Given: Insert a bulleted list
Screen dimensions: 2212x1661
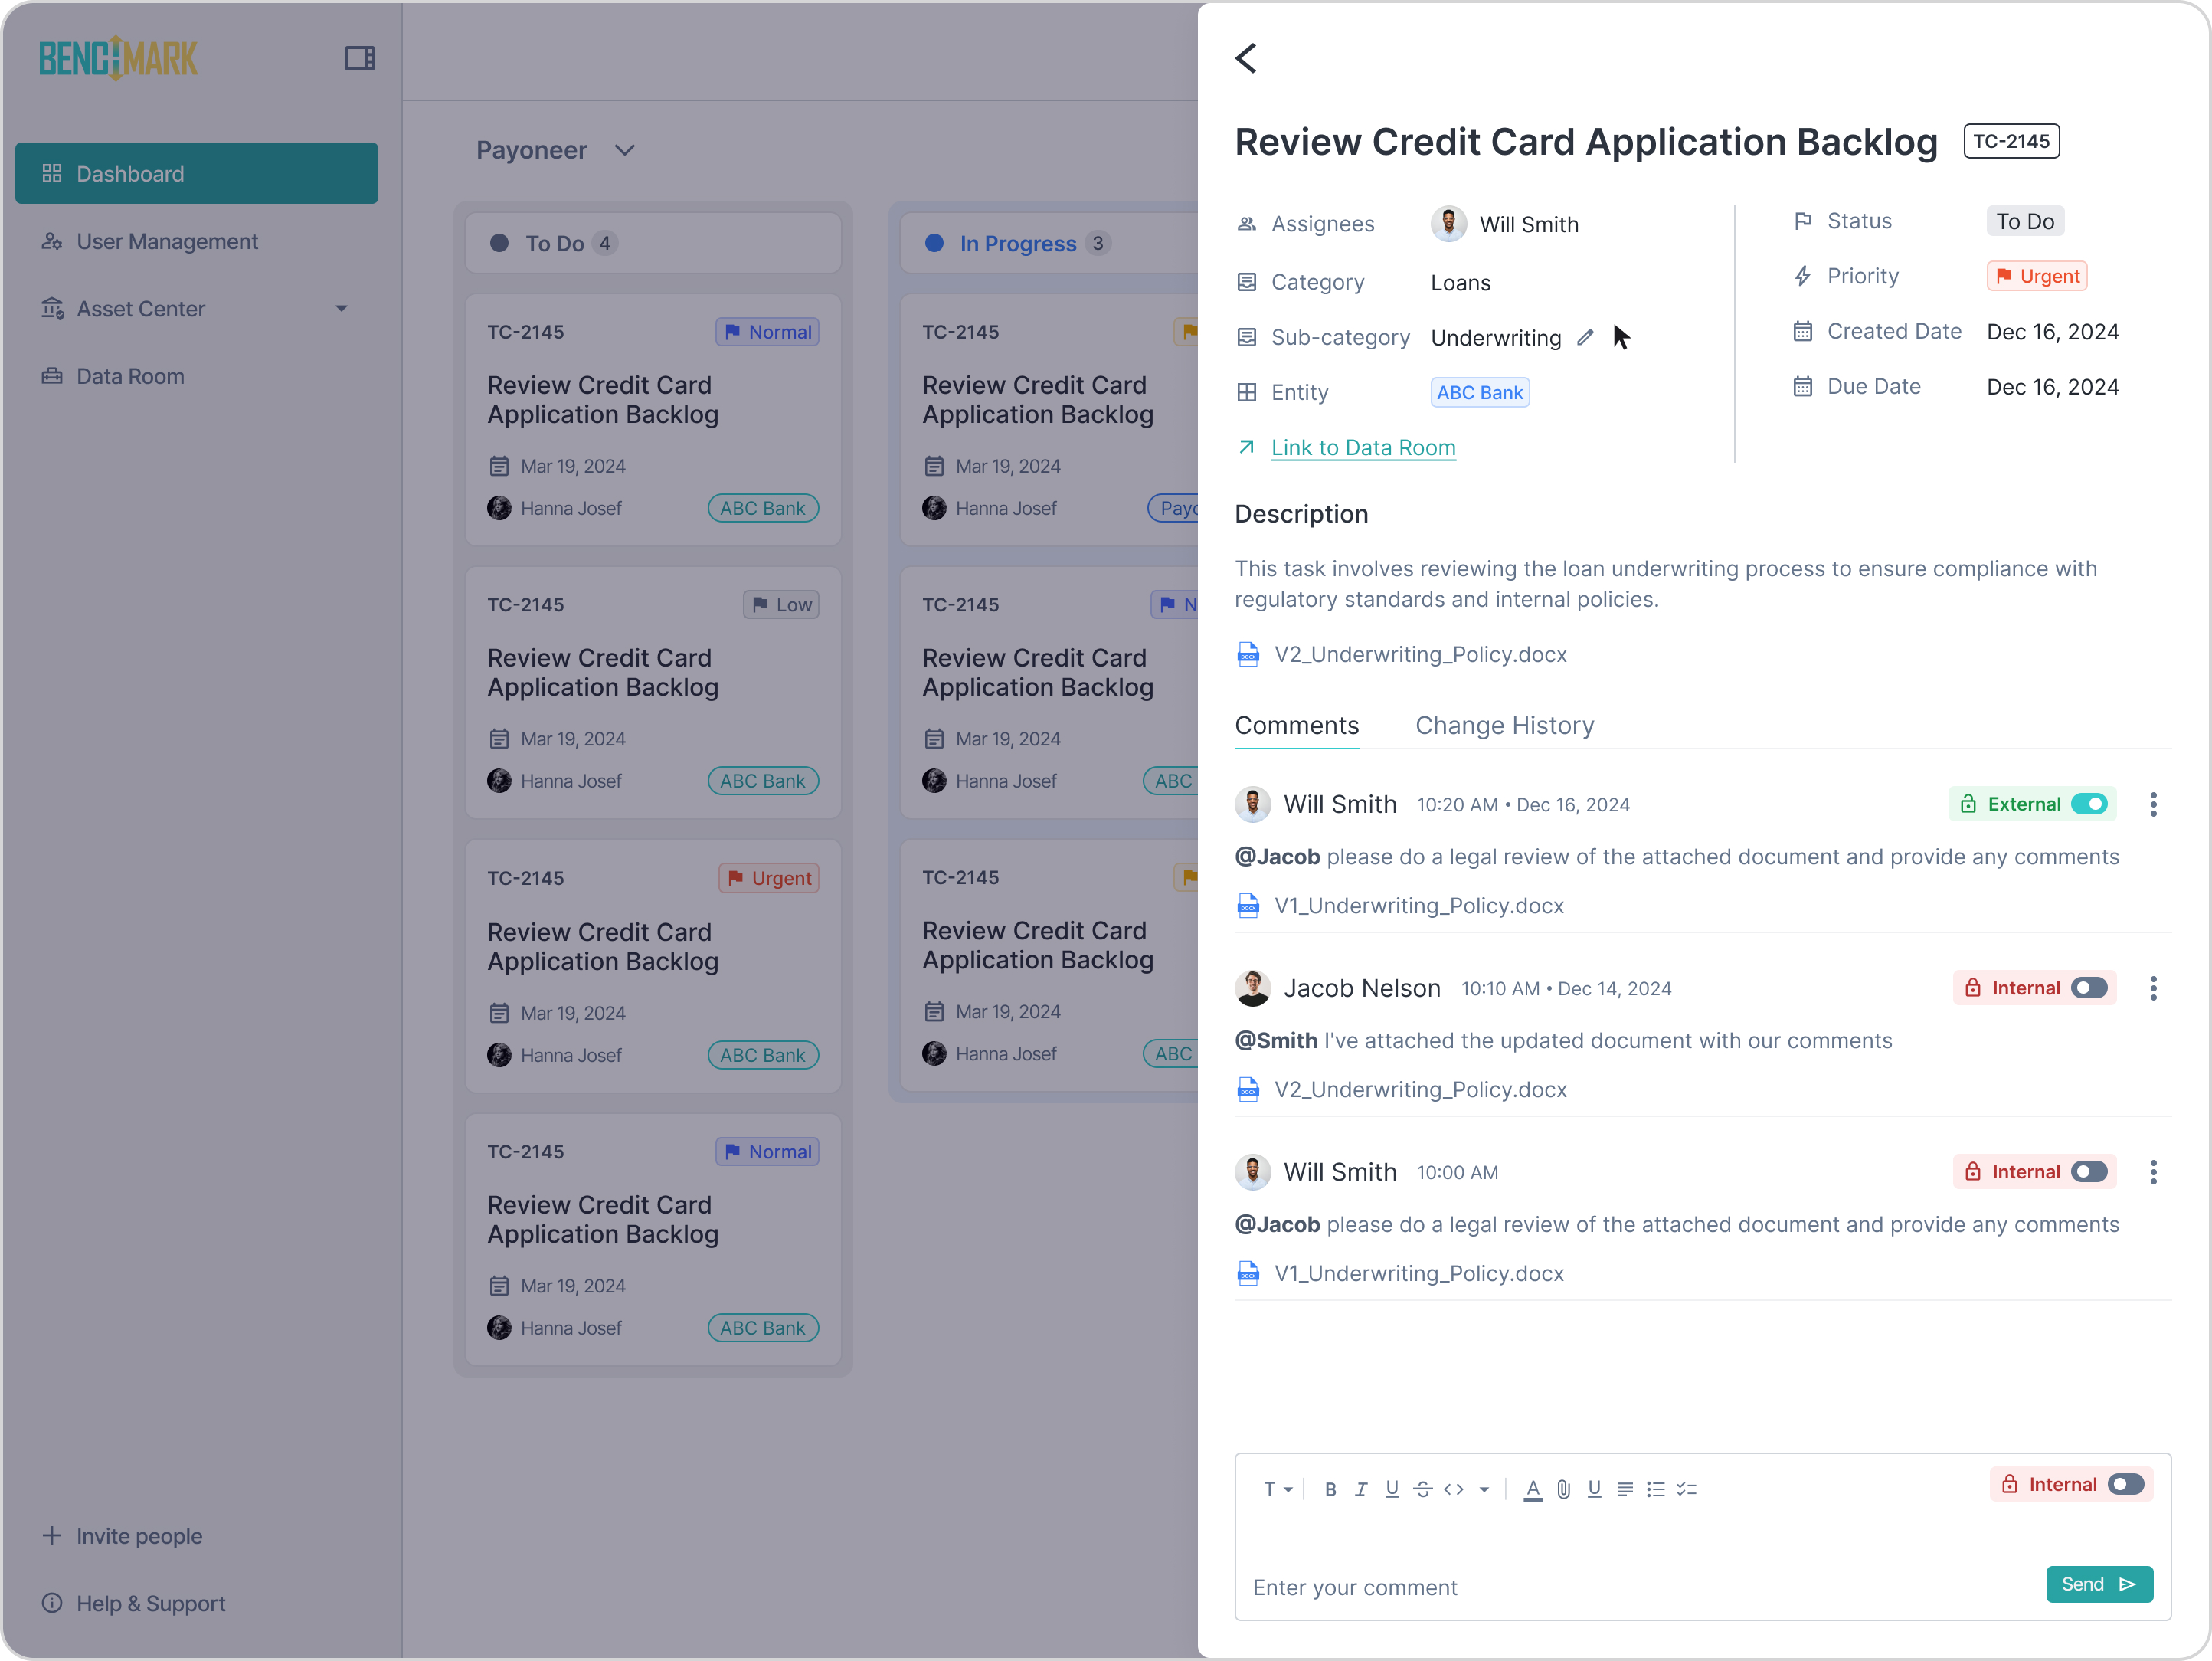Looking at the screenshot, I should [x=1656, y=1489].
